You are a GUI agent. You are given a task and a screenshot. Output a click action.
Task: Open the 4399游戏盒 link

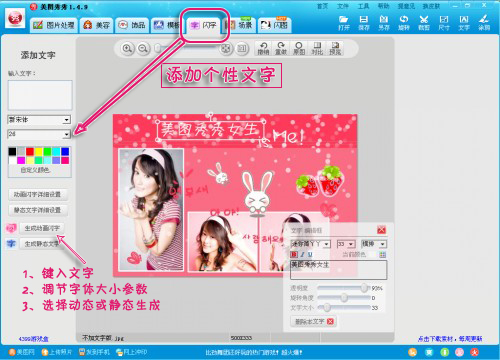pos(33,339)
